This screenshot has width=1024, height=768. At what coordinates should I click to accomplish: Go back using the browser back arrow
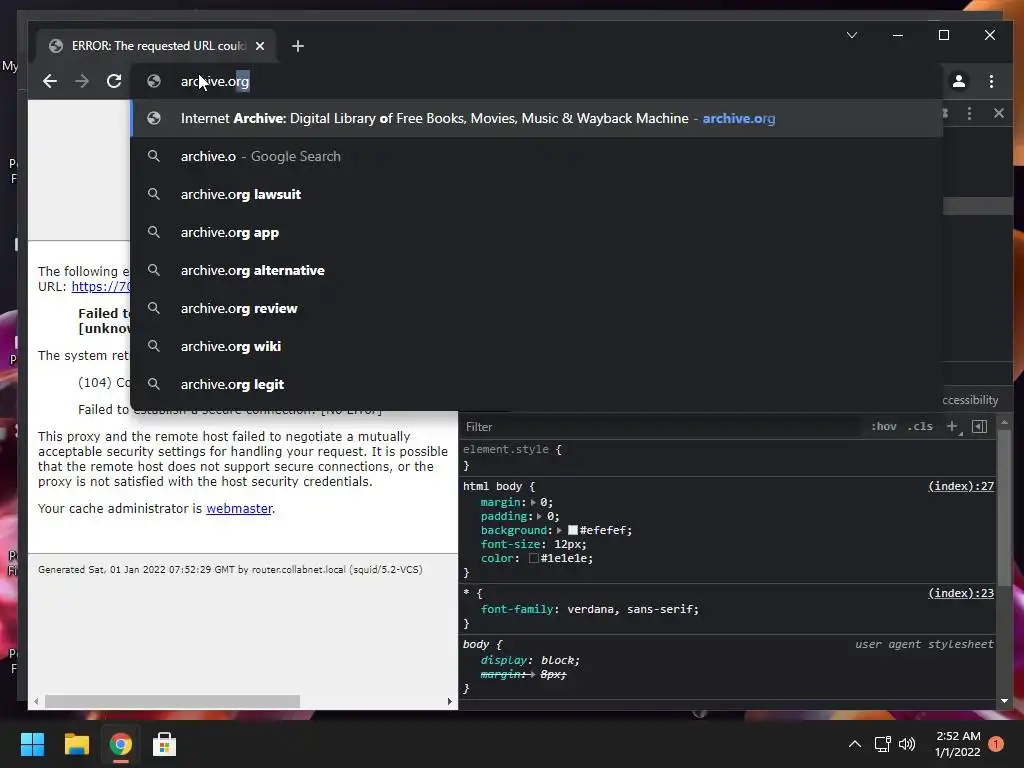point(50,81)
